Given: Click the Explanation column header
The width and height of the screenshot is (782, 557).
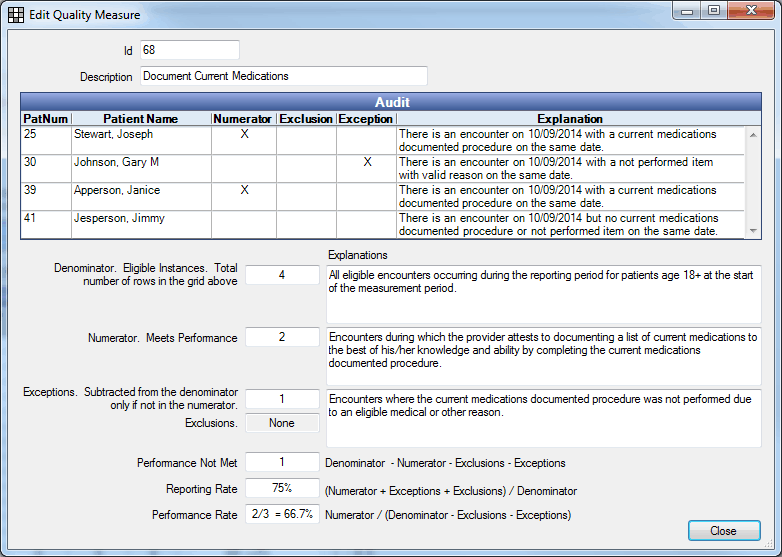Looking at the screenshot, I should pyautogui.click(x=569, y=119).
